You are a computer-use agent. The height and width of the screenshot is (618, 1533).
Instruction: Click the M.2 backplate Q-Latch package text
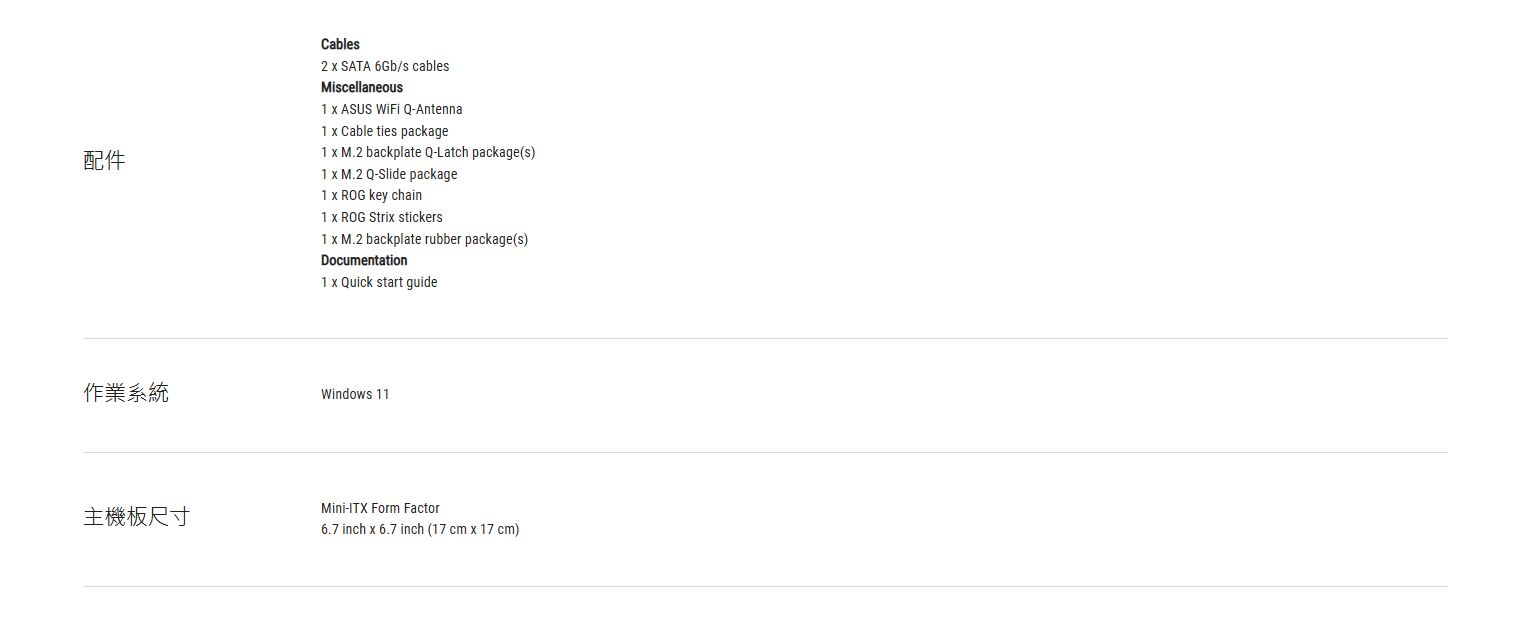point(428,152)
